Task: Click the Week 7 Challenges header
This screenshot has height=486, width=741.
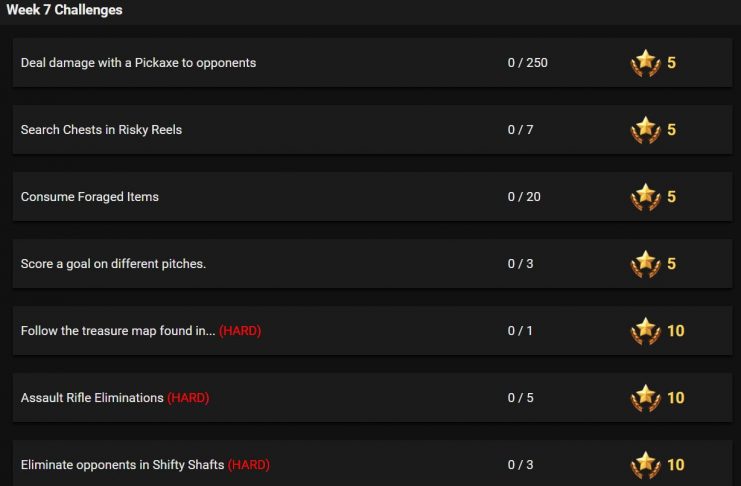Action: click(64, 10)
